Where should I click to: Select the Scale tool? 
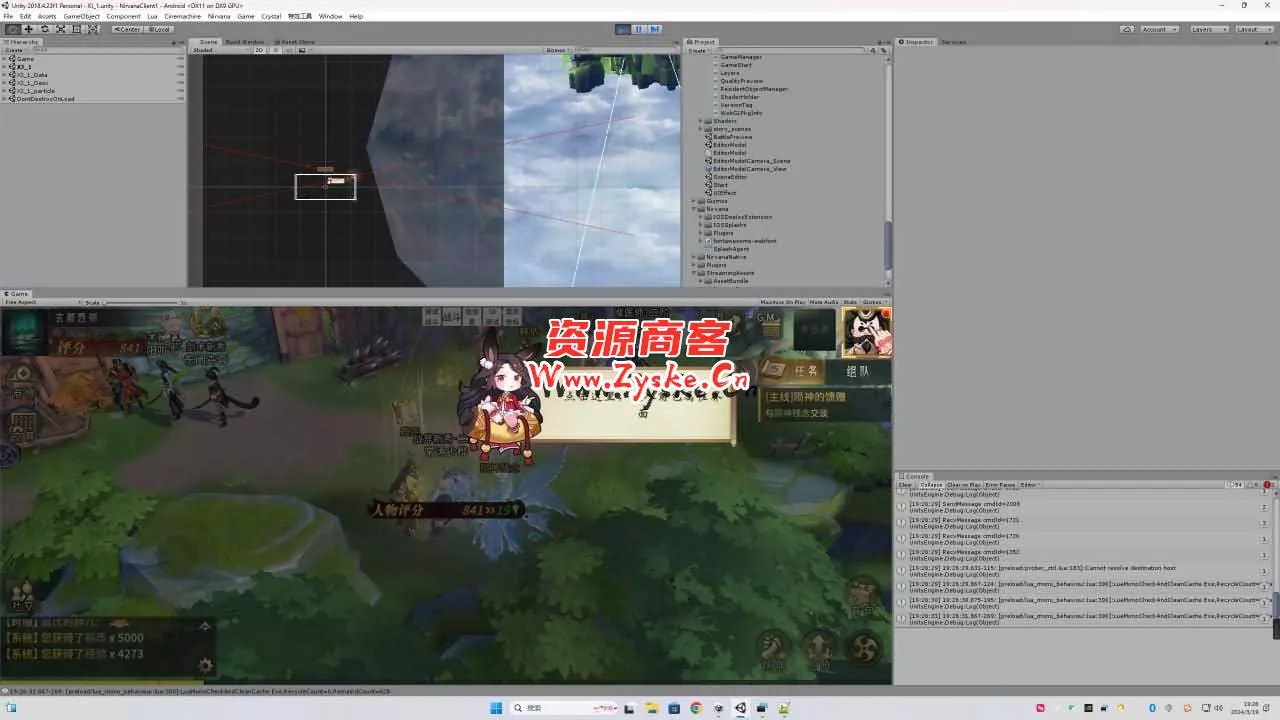pyautogui.click(x=61, y=29)
